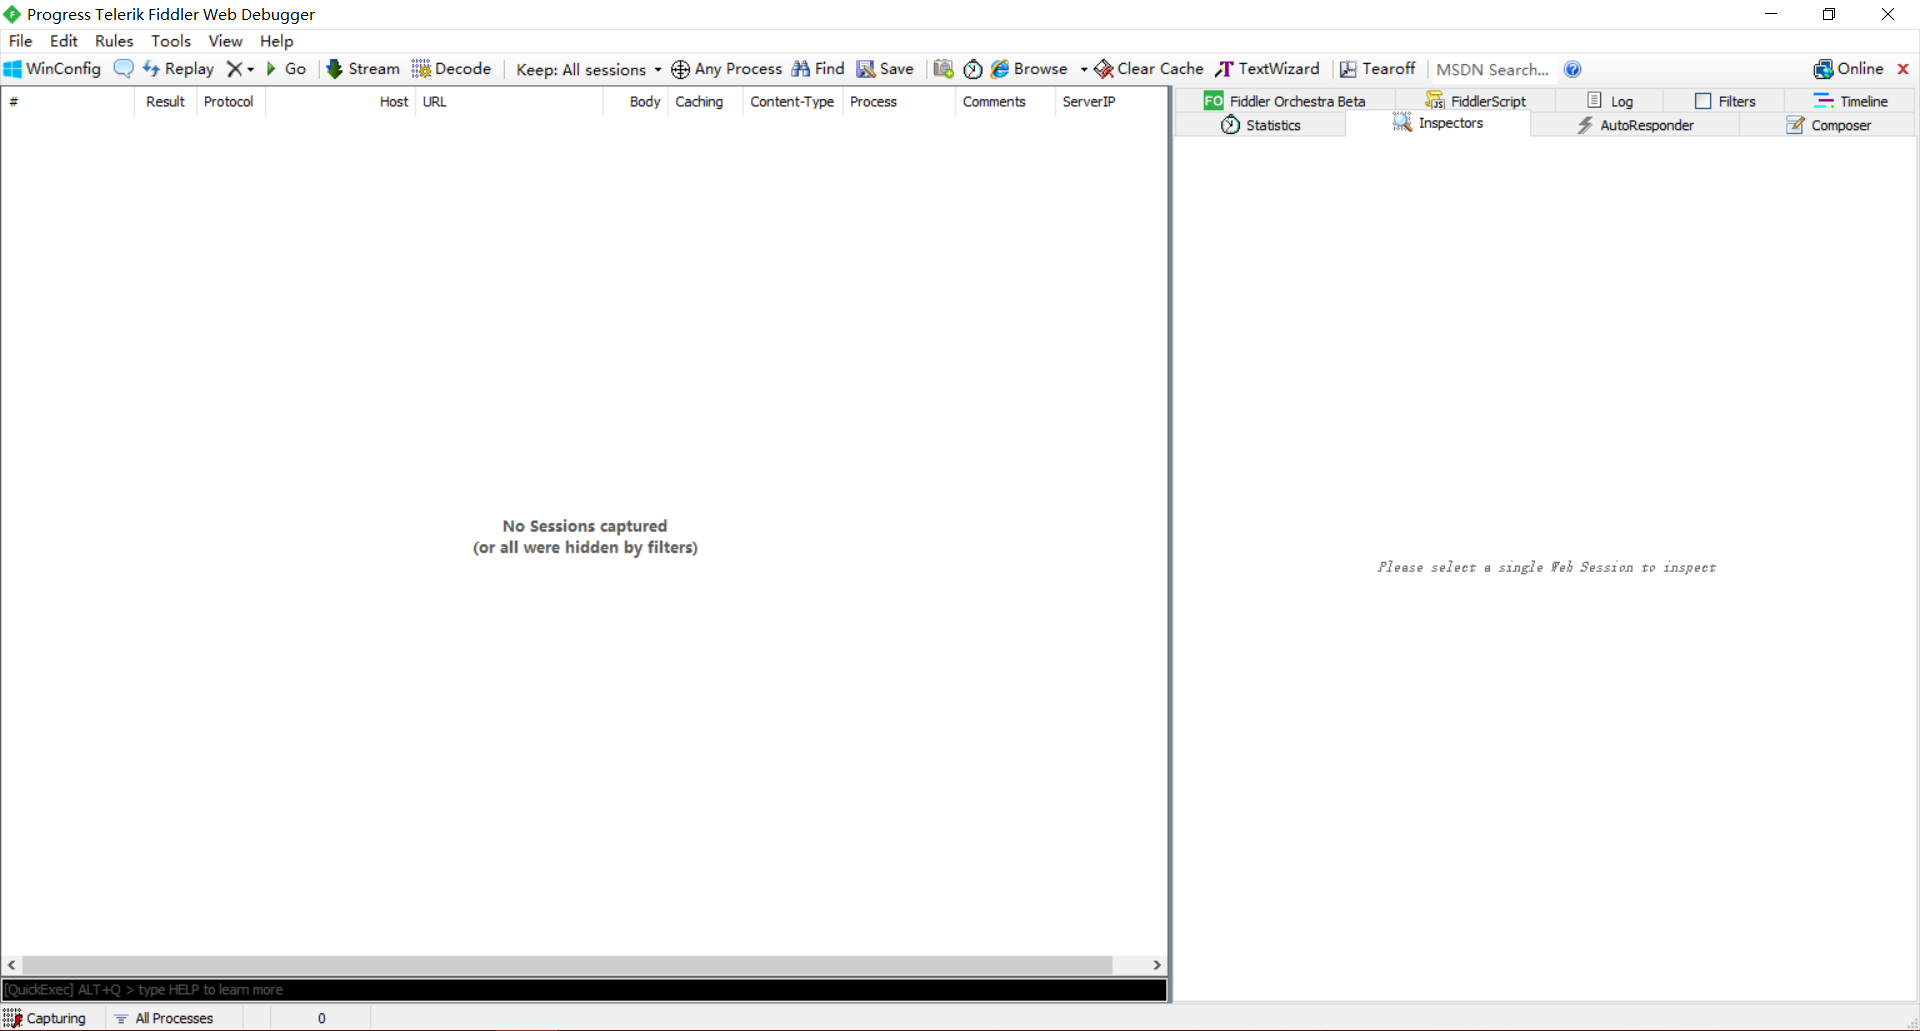Click the horizontal scrollbar in sessions list
The height and width of the screenshot is (1031, 1920).
click(x=567, y=965)
